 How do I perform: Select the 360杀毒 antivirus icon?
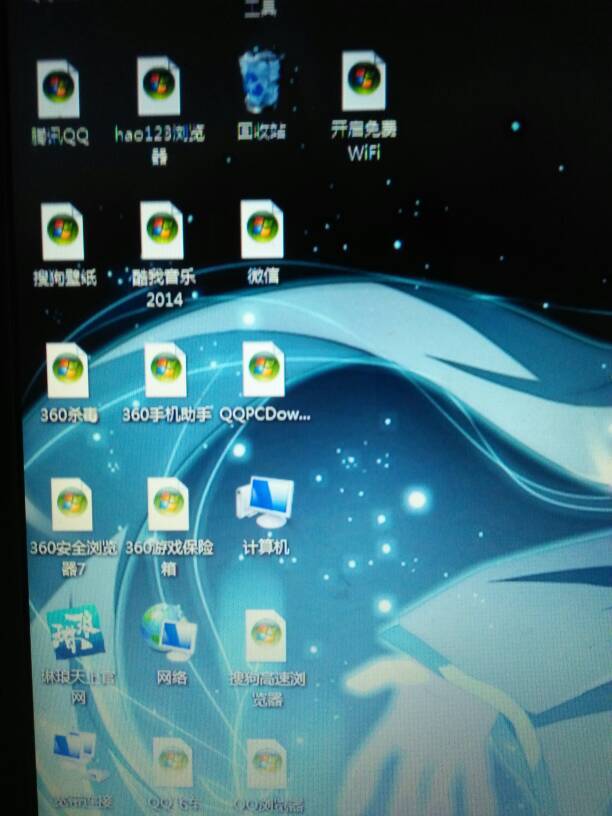click(68, 371)
